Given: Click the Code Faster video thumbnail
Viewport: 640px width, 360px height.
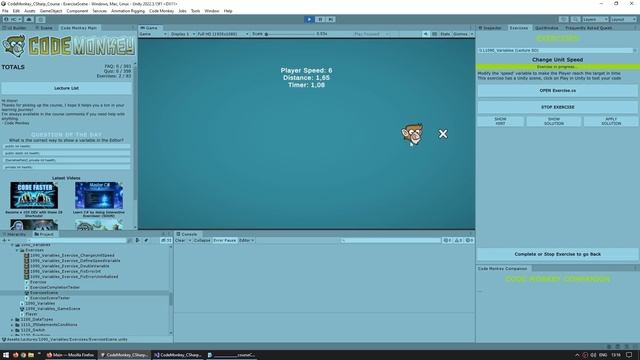Looking at the screenshot, I should [x=34, y=195].
